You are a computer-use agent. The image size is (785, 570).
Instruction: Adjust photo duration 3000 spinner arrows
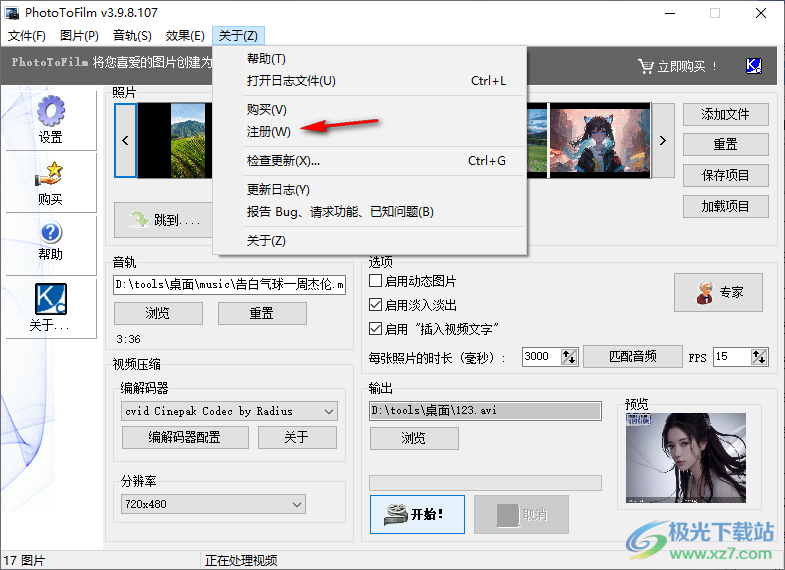pos(569,357)
